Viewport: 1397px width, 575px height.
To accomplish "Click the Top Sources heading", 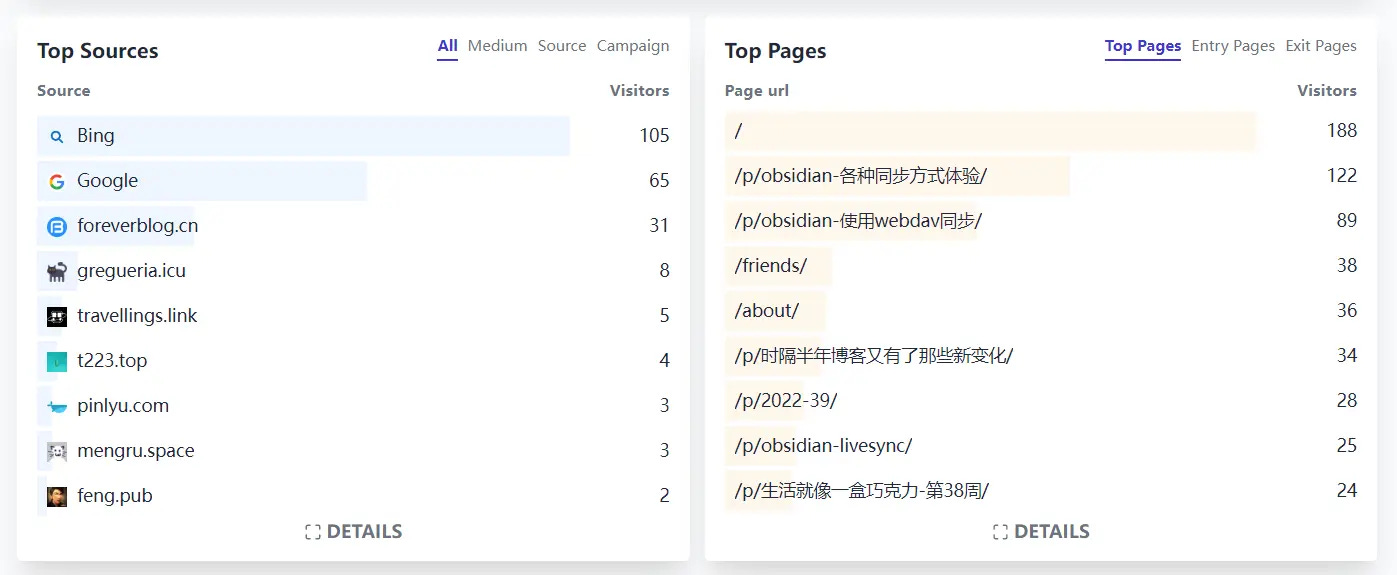I will coord(98,52).
